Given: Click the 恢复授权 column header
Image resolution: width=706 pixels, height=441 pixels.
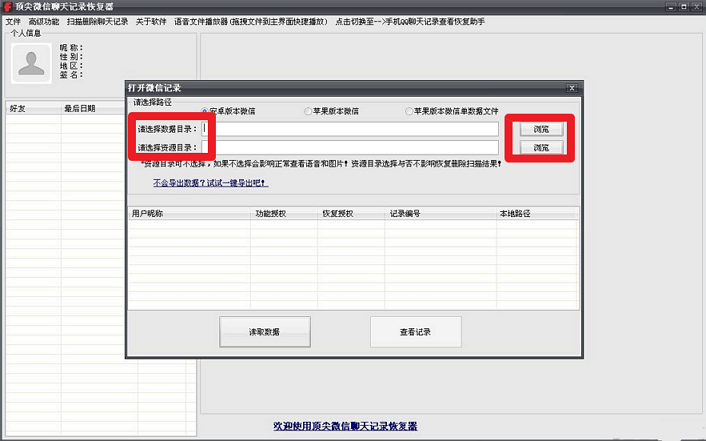Looking at the screenshot, I should 351,214.
